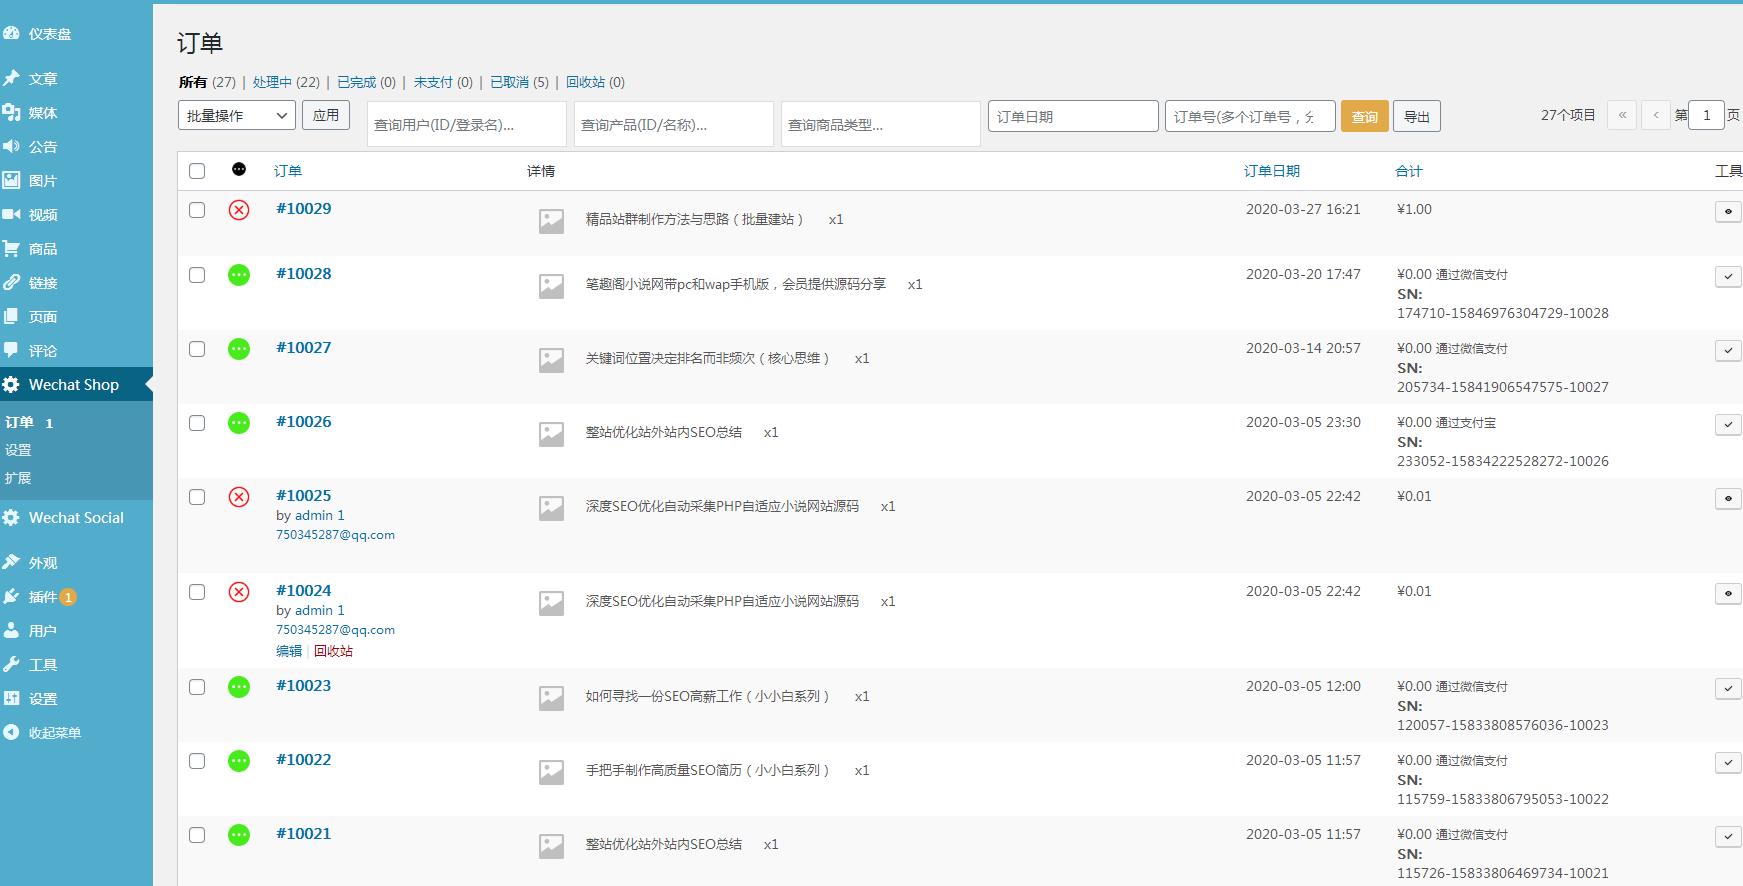Open the 查询产品 product search combo box

674,124
